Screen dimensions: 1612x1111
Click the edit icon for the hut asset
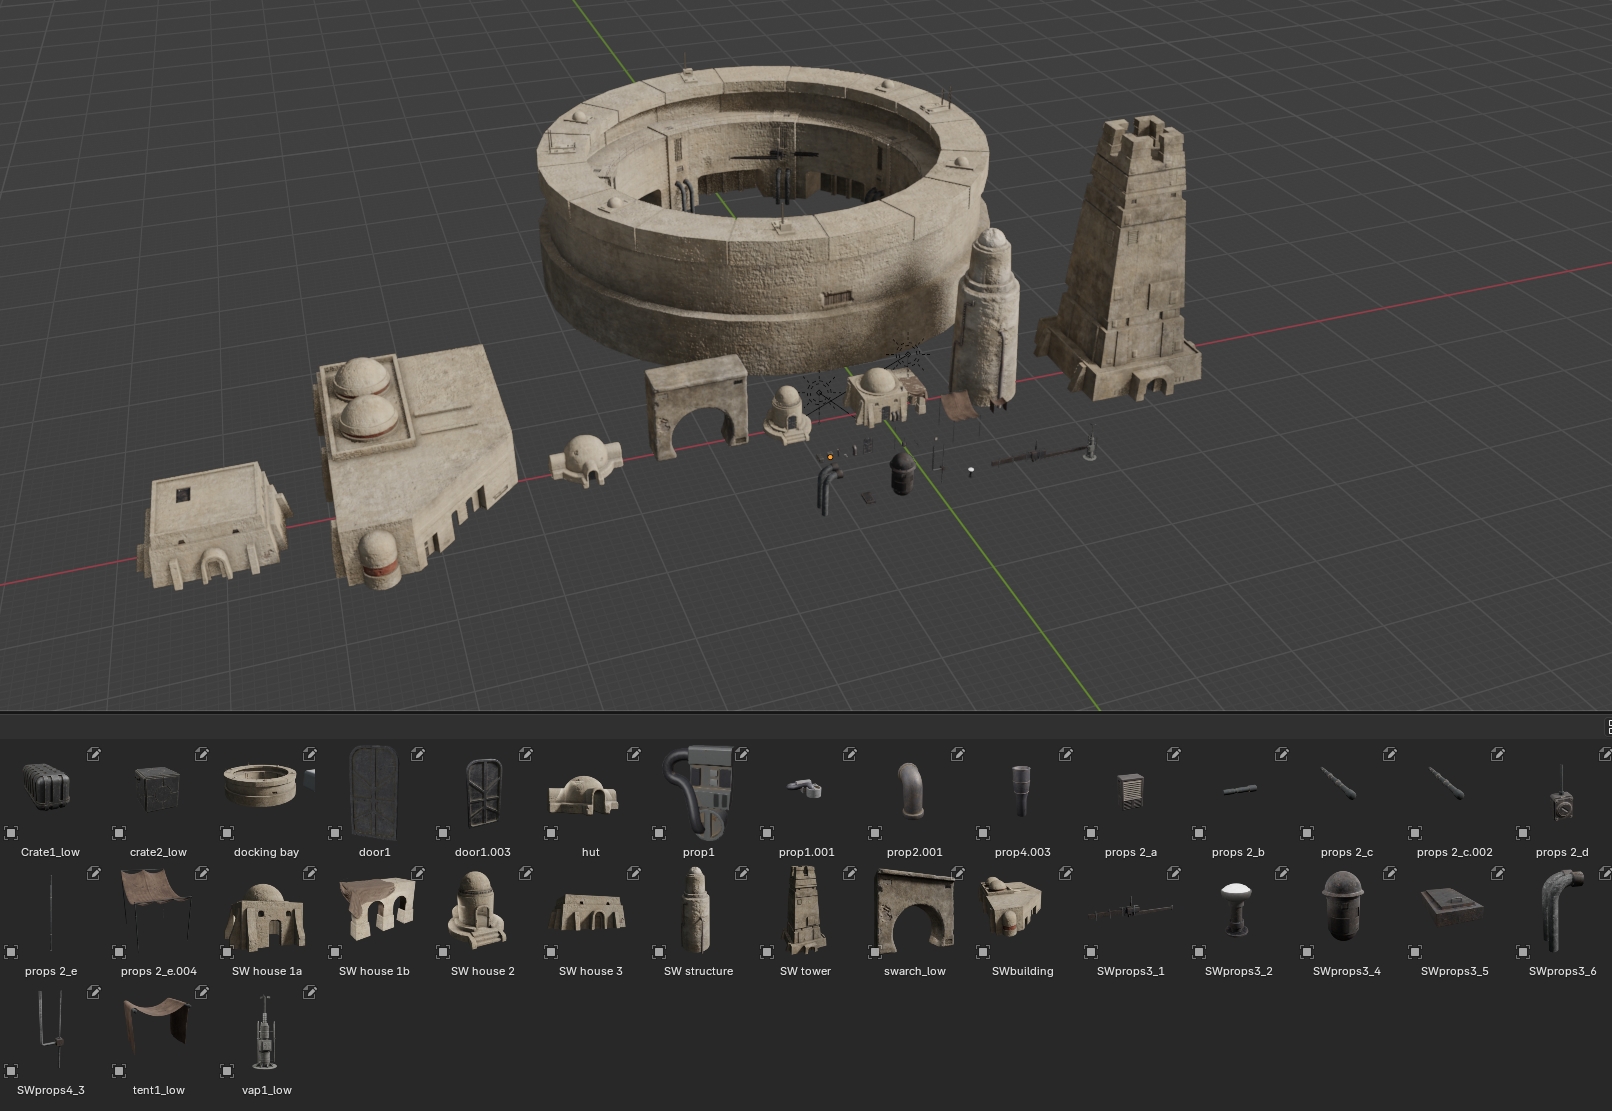click(634, 754)
